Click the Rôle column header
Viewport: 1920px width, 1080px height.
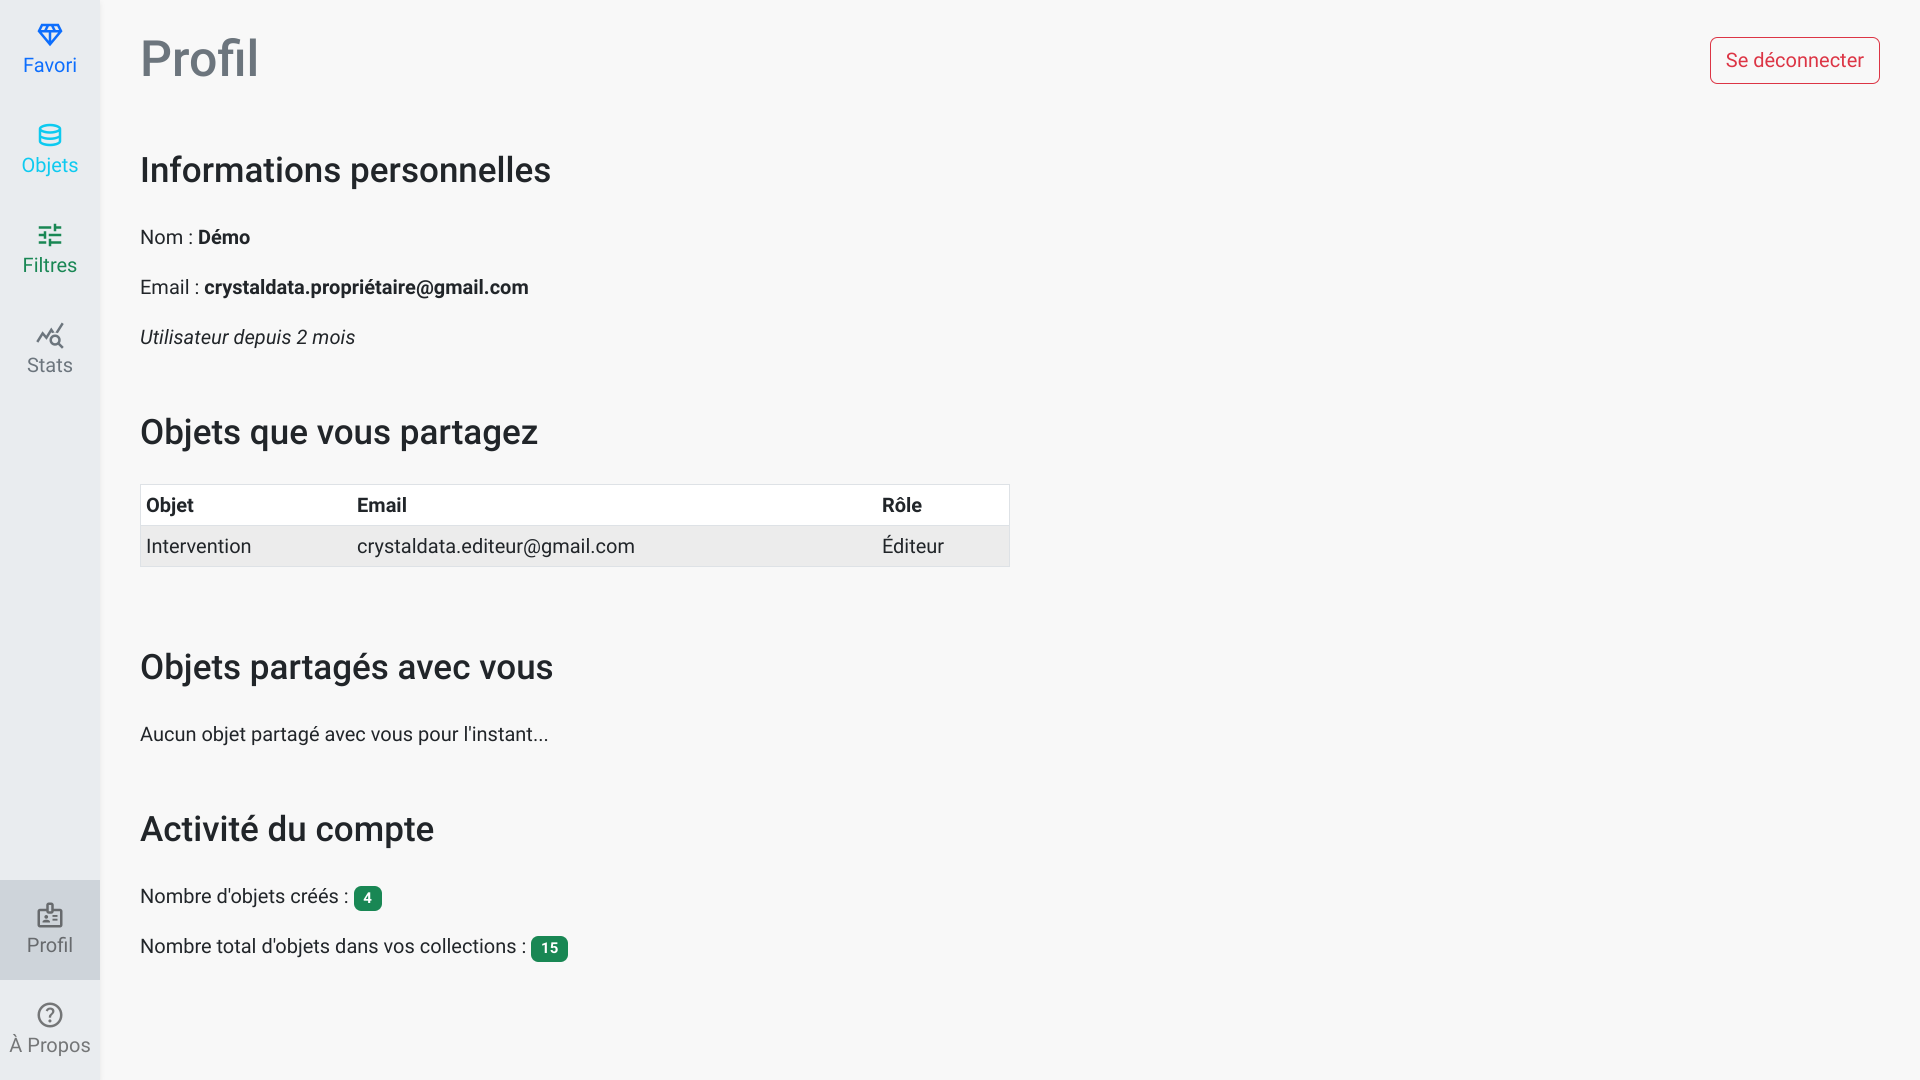tap(902, 505)
